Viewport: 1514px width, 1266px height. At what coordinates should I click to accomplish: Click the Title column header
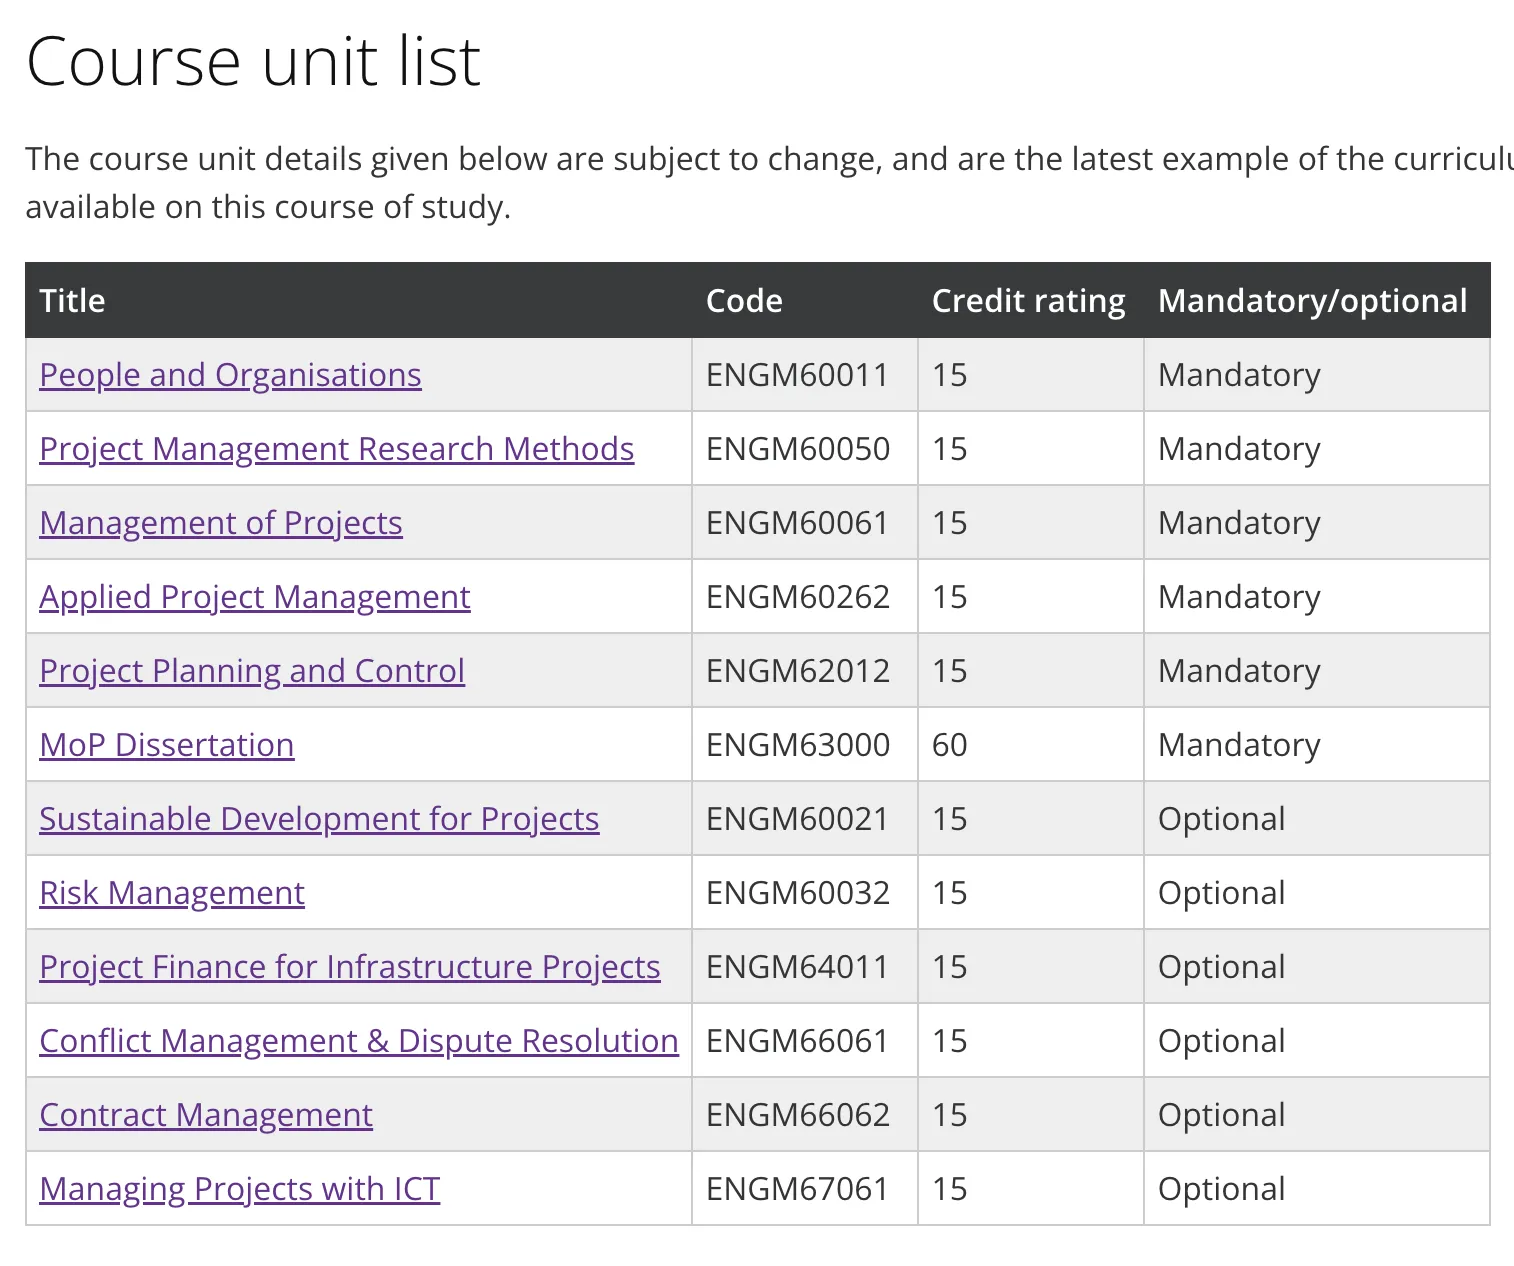72,301
